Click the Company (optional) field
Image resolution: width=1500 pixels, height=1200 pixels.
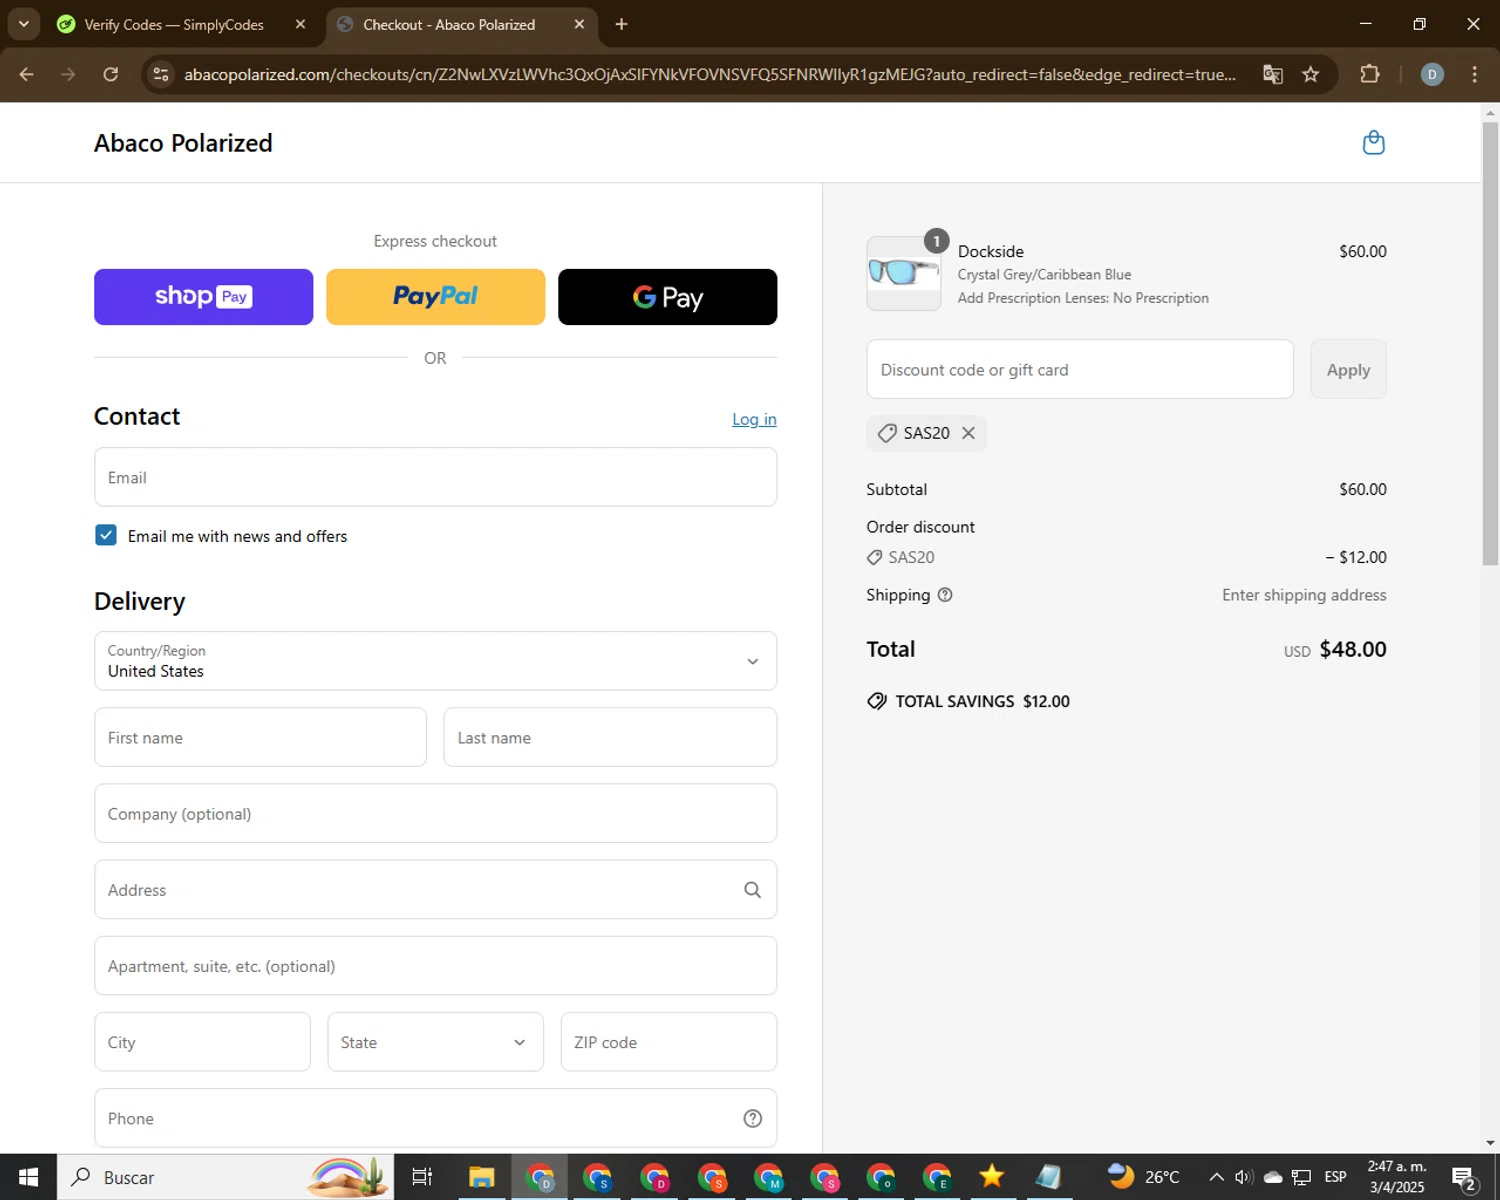coord(435,813)
